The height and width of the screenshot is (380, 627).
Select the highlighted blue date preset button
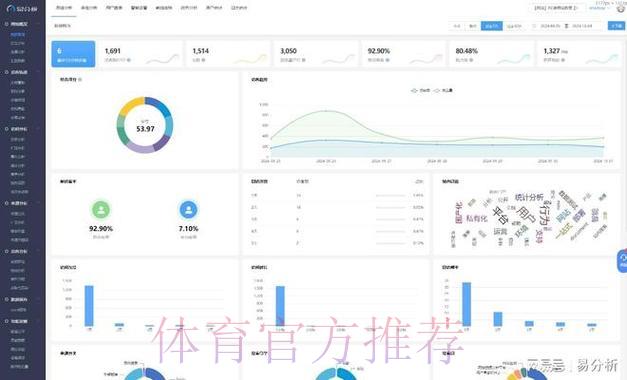(x=491, y=26)
